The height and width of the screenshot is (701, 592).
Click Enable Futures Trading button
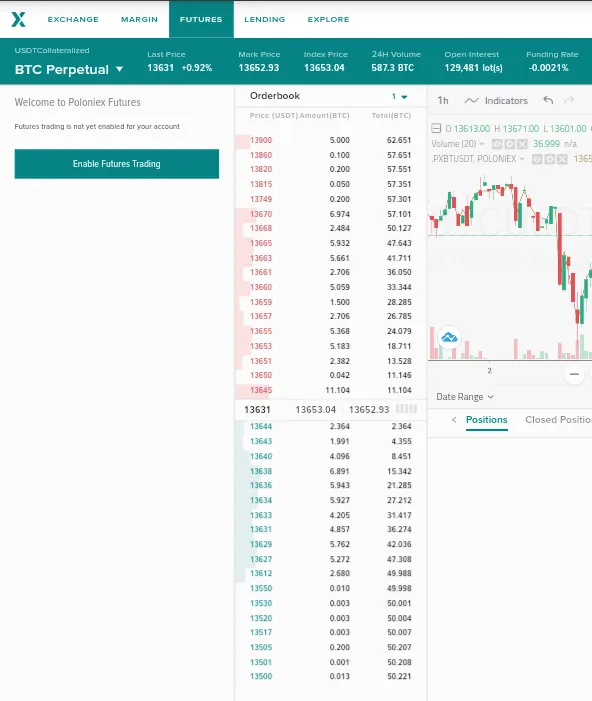(117, 164)
